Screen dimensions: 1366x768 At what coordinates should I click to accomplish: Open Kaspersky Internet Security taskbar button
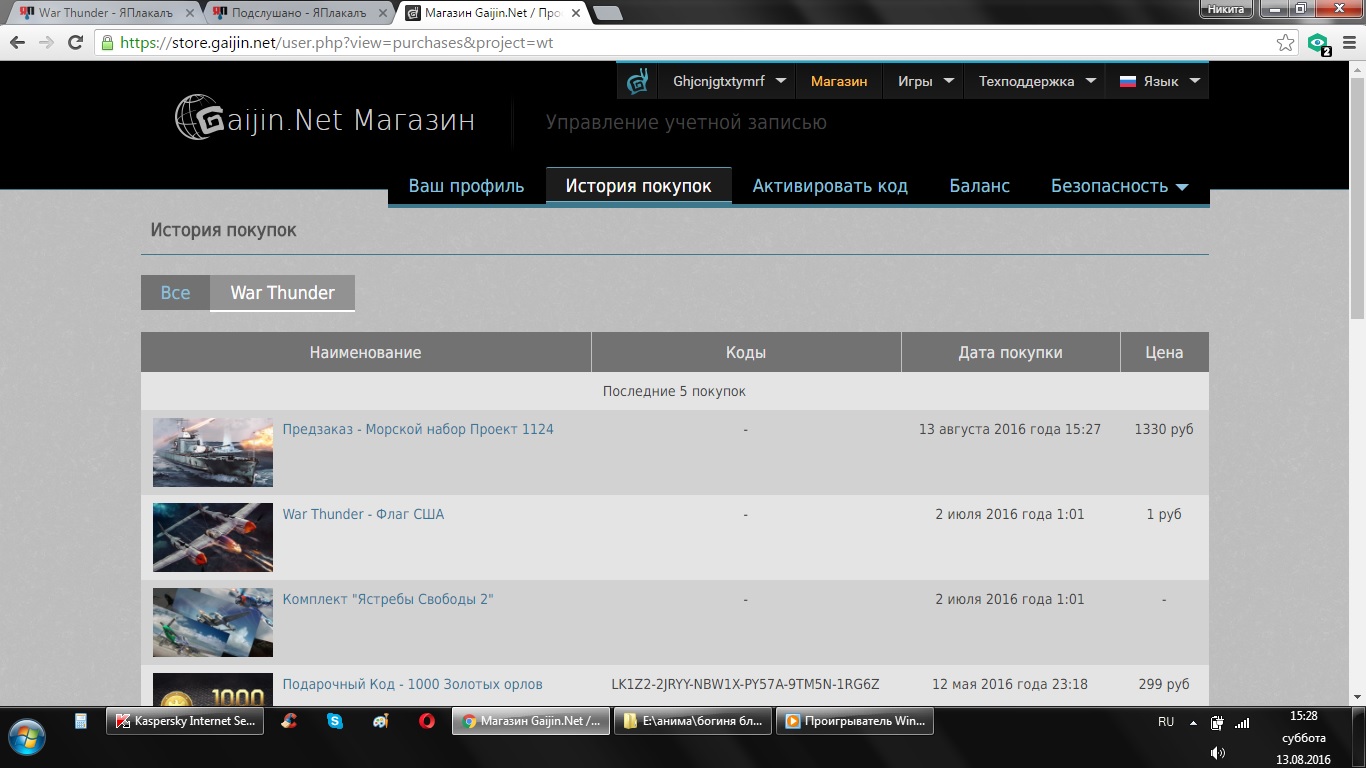185,721
